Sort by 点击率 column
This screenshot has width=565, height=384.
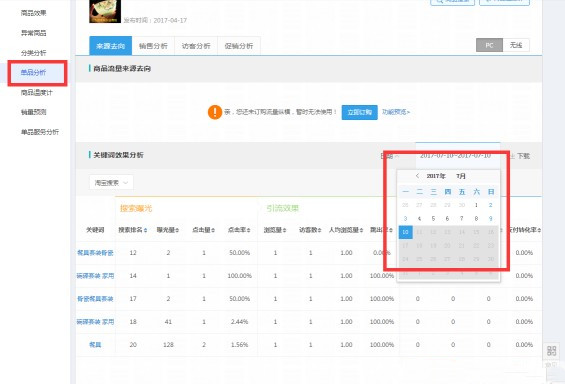239,230
